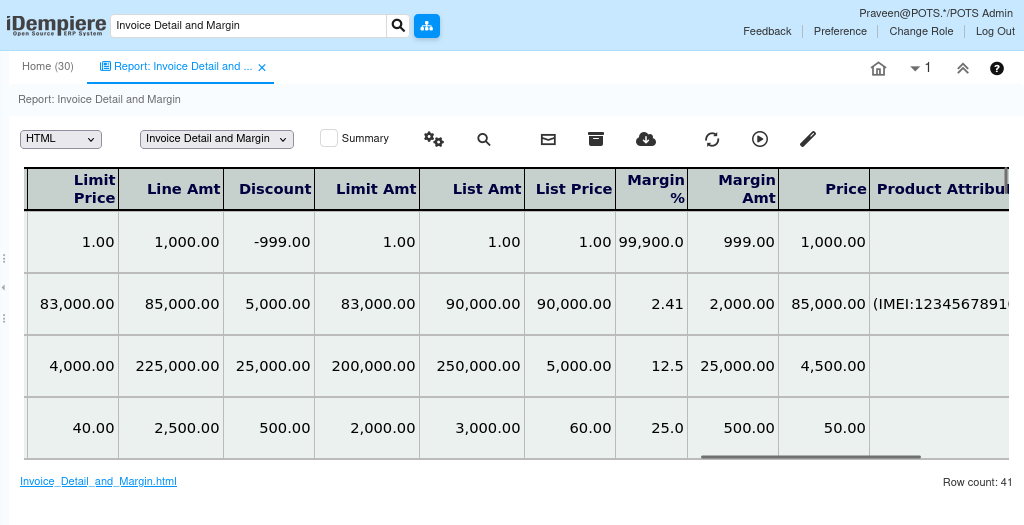The width and height of the screenshot is (1024, 525).
Task: Click the Limit Price column header
Action: tap(72, 189)
